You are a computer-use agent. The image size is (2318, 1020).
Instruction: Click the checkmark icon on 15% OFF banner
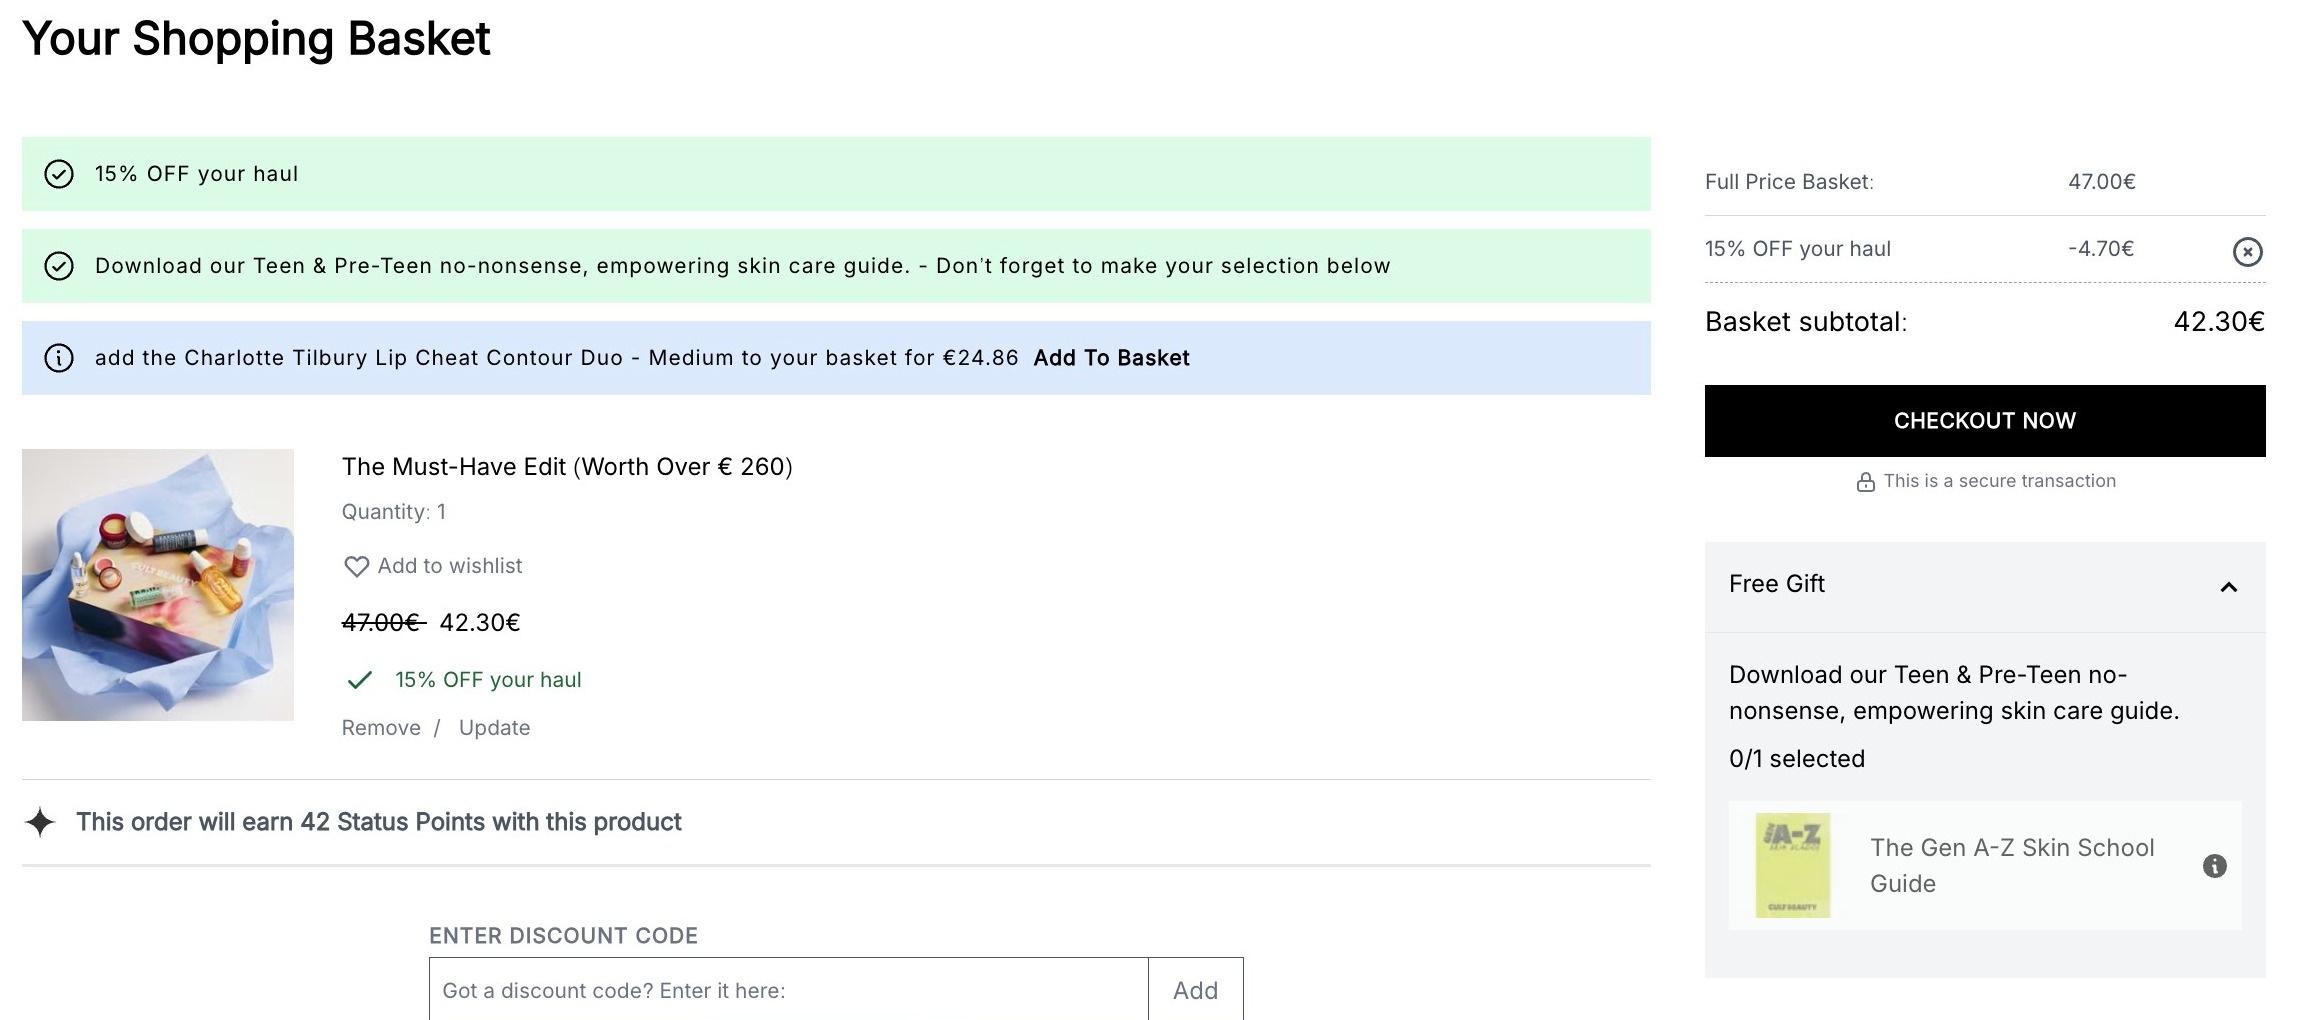tap(59, 174)
